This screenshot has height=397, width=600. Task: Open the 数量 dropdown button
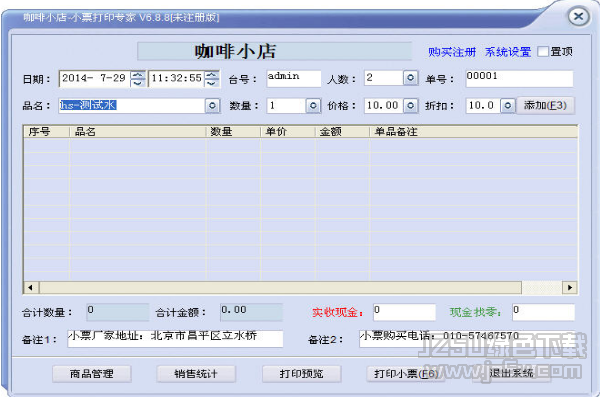(x=313, y=106)
